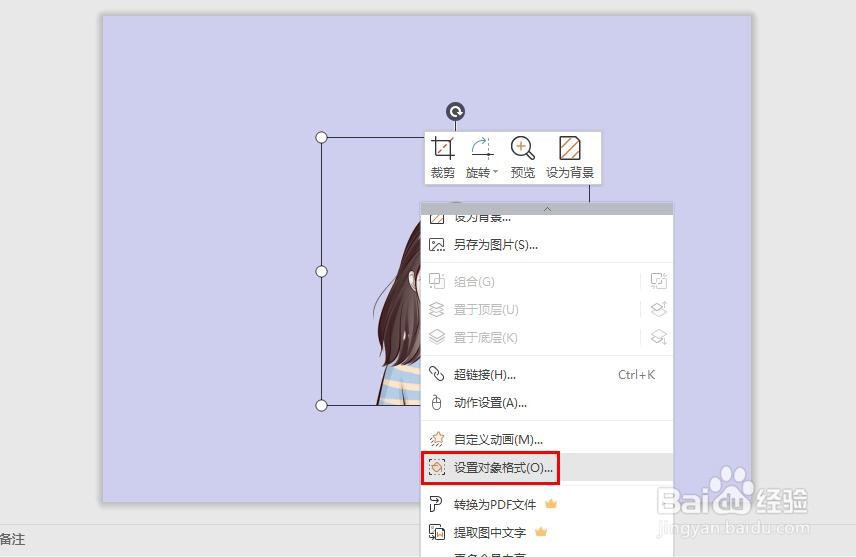Apply 设为背景 from floating toolbar
This screenshot has width=856, height=557.
tap(570, 157)
